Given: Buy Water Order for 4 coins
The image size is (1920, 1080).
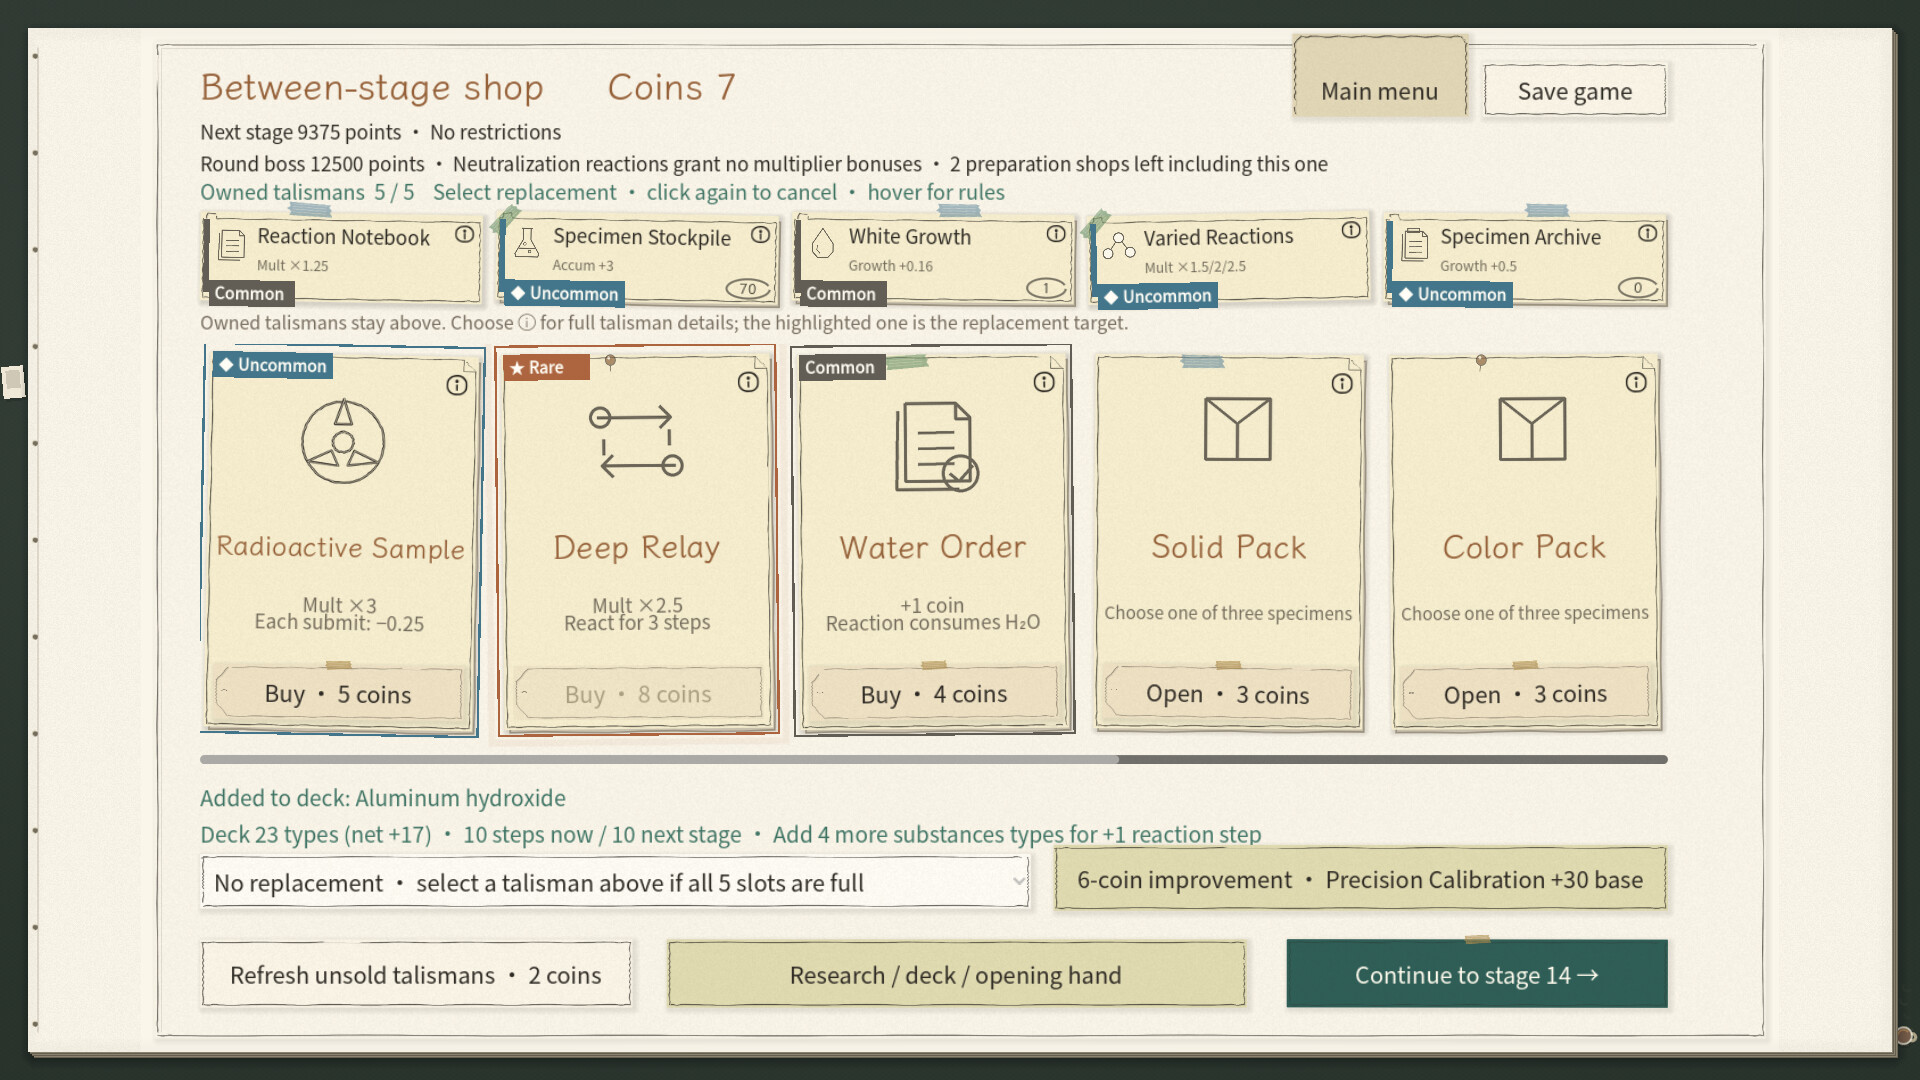Looking at the screenshot, I should (934, 694).
